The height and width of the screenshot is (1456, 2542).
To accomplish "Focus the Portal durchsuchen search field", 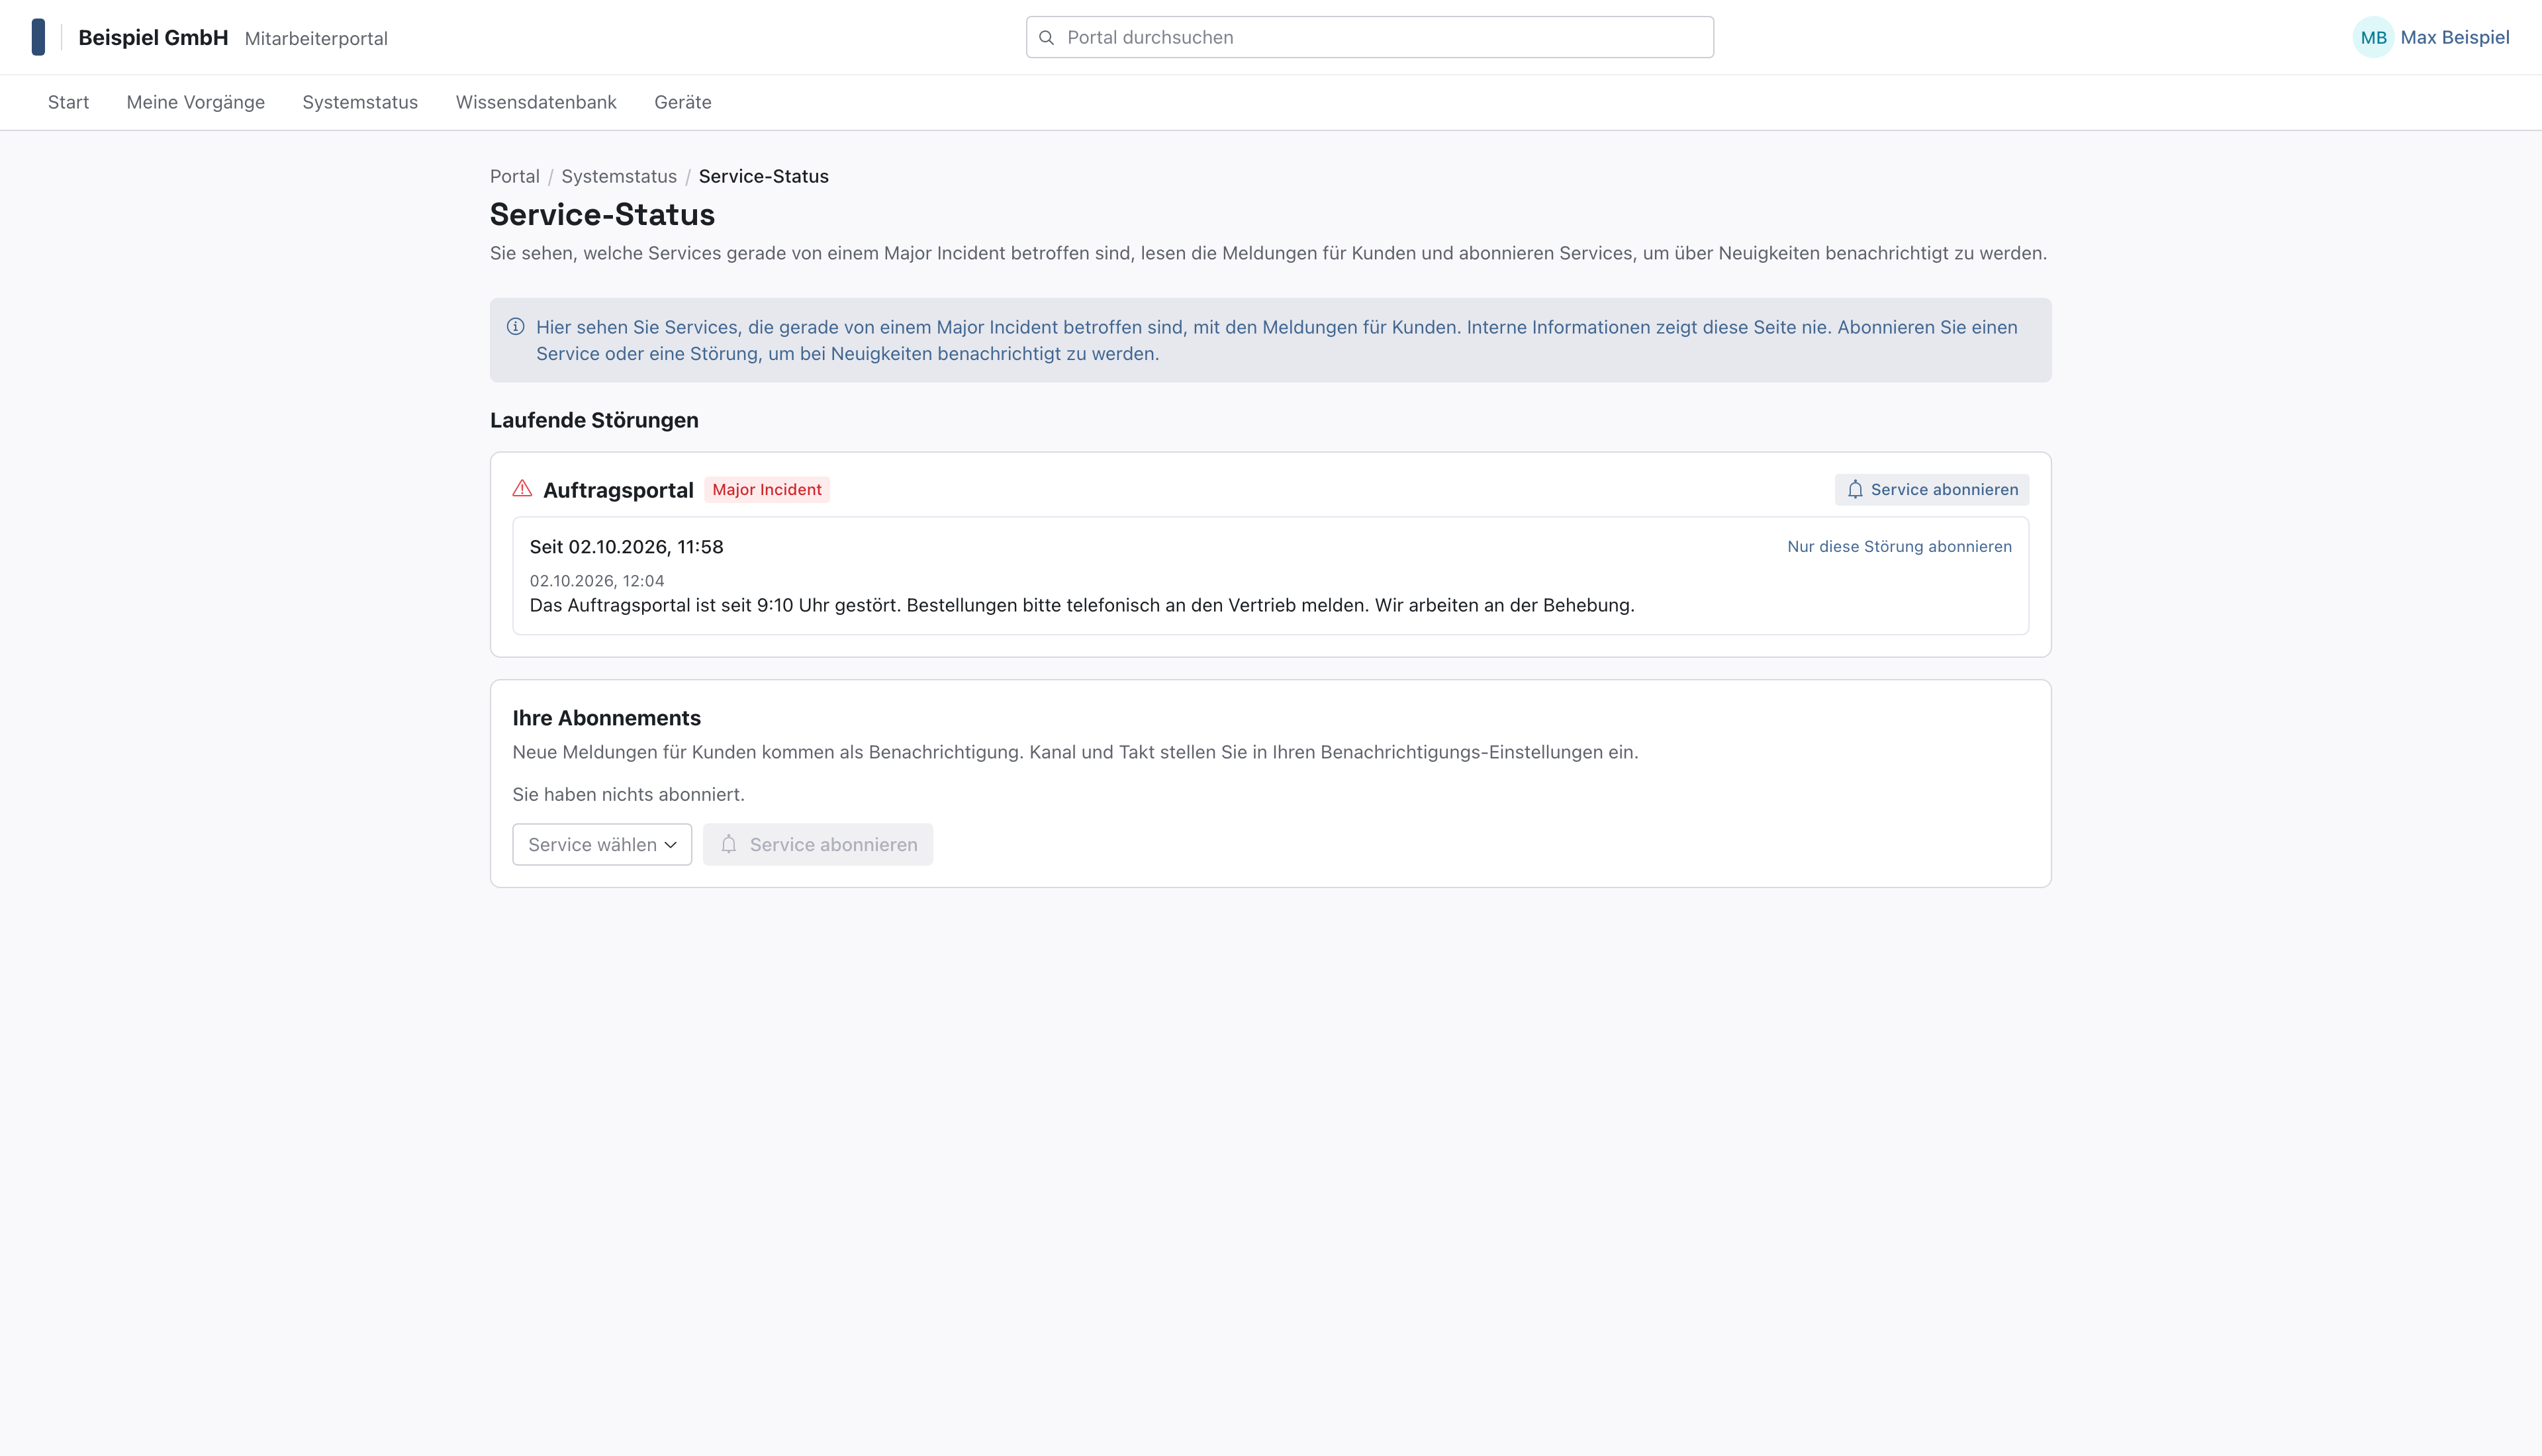I will pyautogui.click(x=1369, y=38).
